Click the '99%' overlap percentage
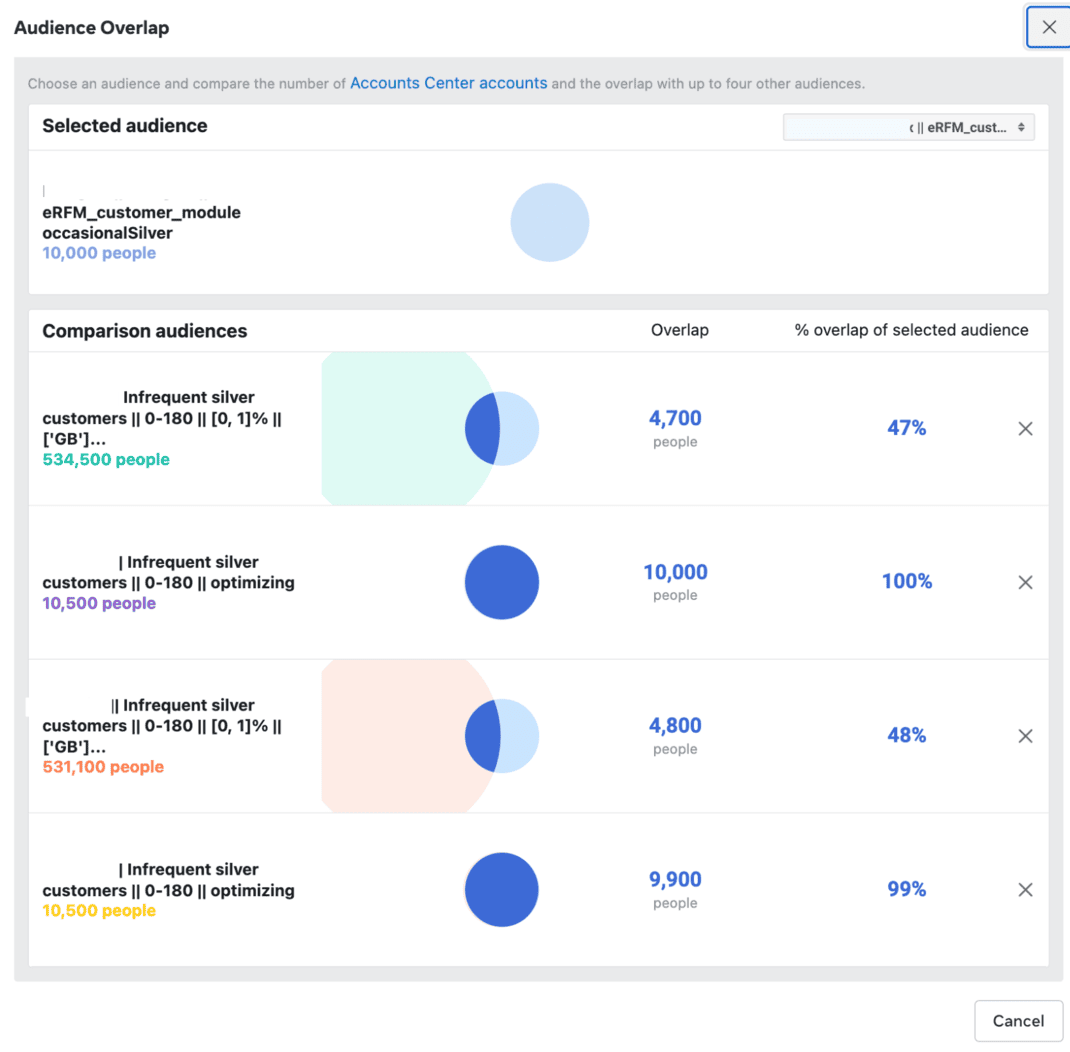 tap(906, 889)
